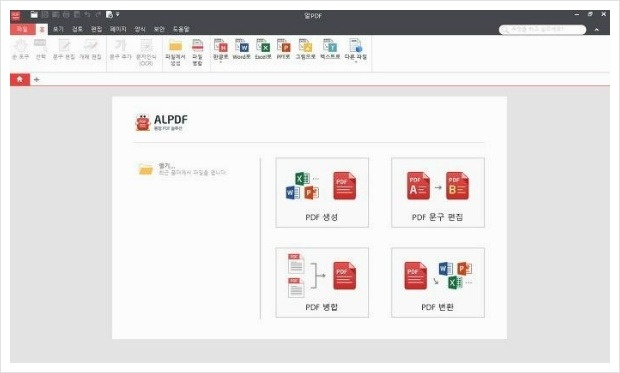
Task: Click the yellow folder icon beside 열기
Action: pyautogui.click(x=146, y=169)
